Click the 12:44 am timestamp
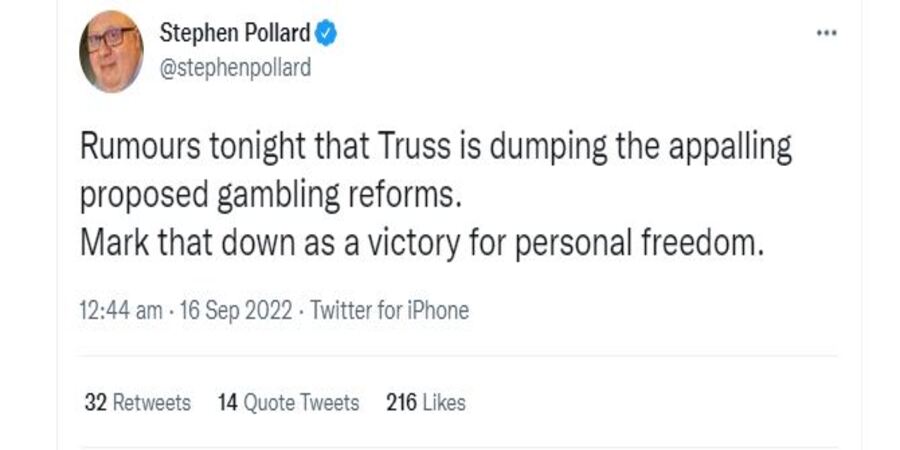Viewport: 900px width, 450px height. click(x=120, y=311)
